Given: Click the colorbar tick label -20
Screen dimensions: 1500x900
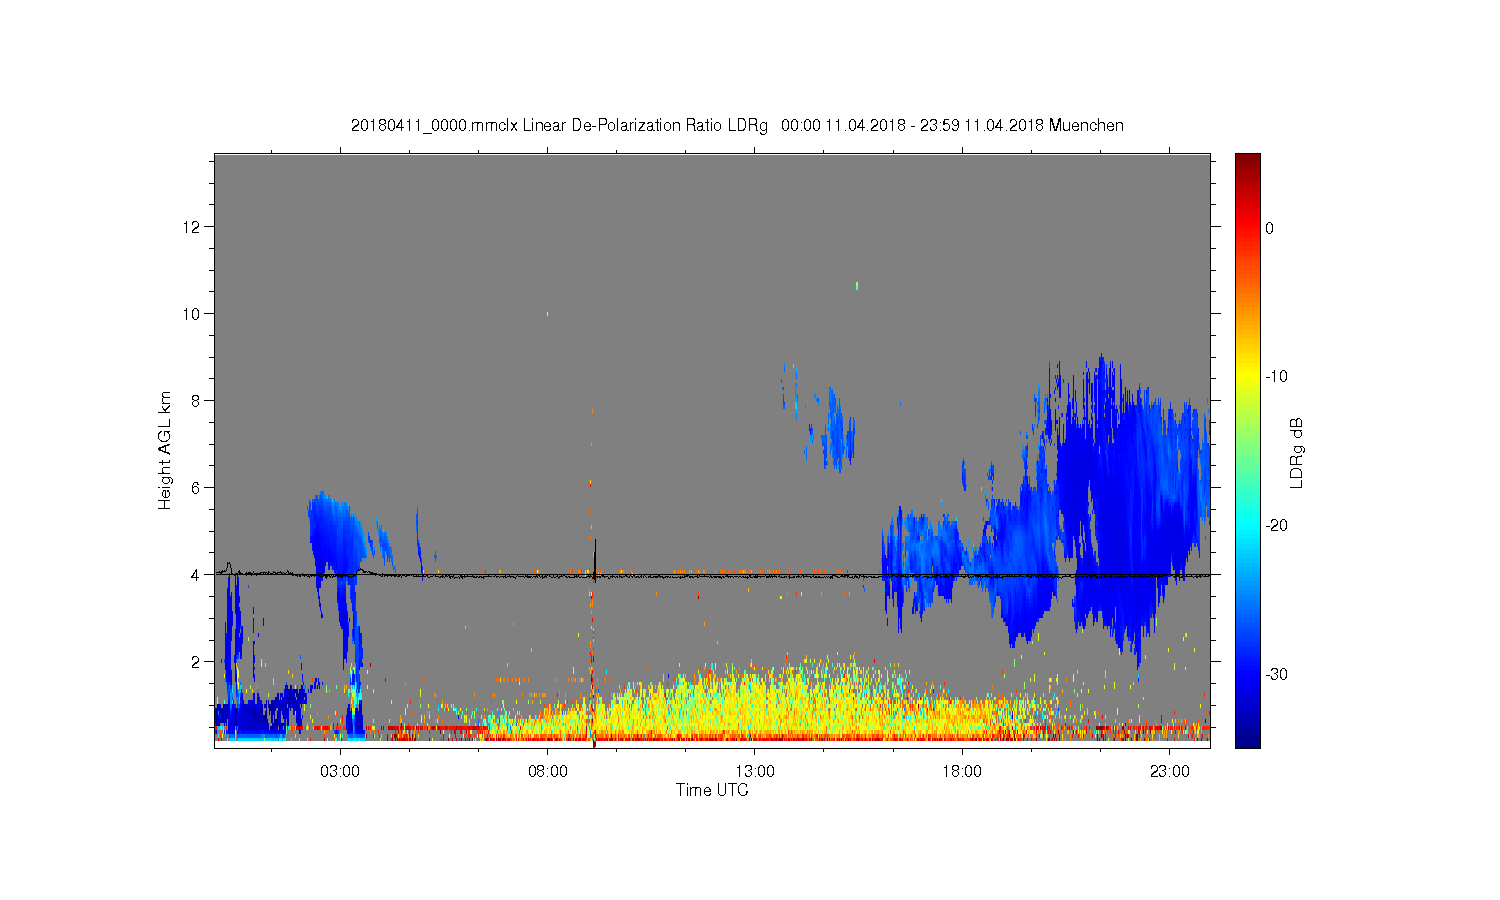Looking at the screenshot, I should point(1275,526).
